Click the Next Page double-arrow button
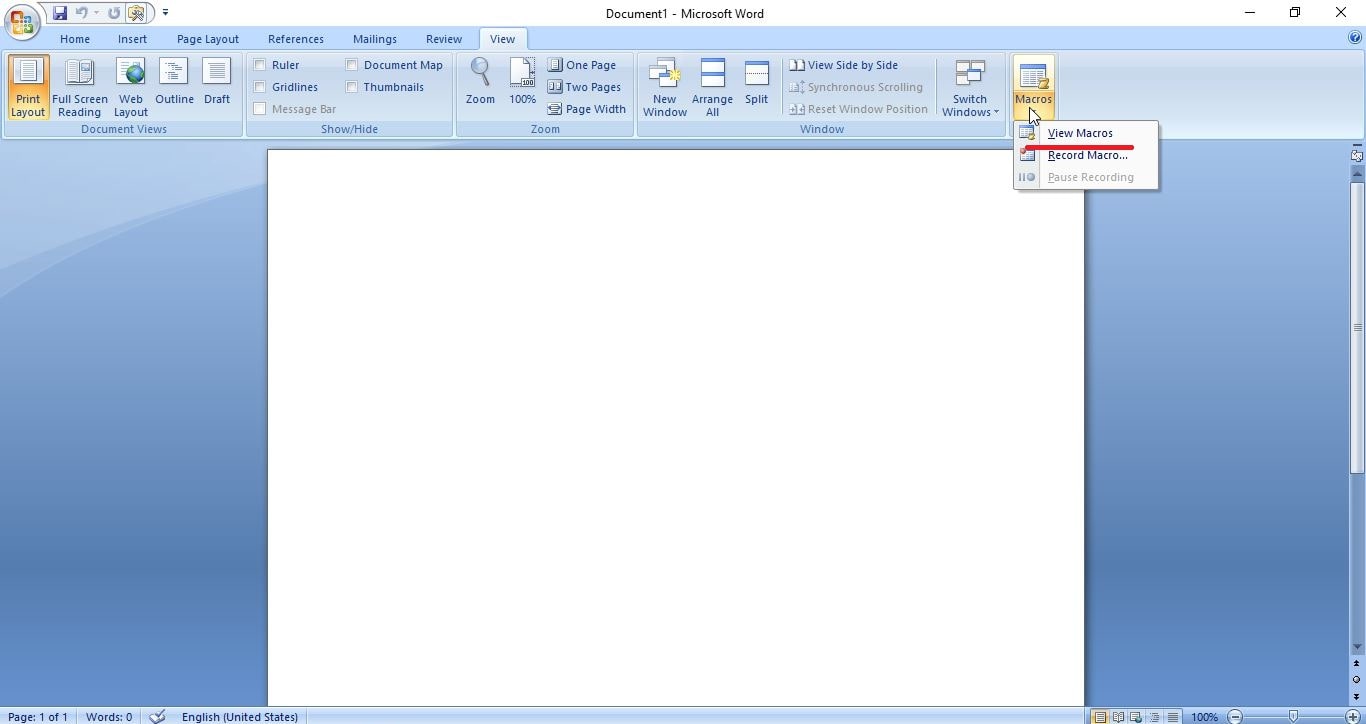The height and width of the screenshot is (724, 1366). point(1357,697)
